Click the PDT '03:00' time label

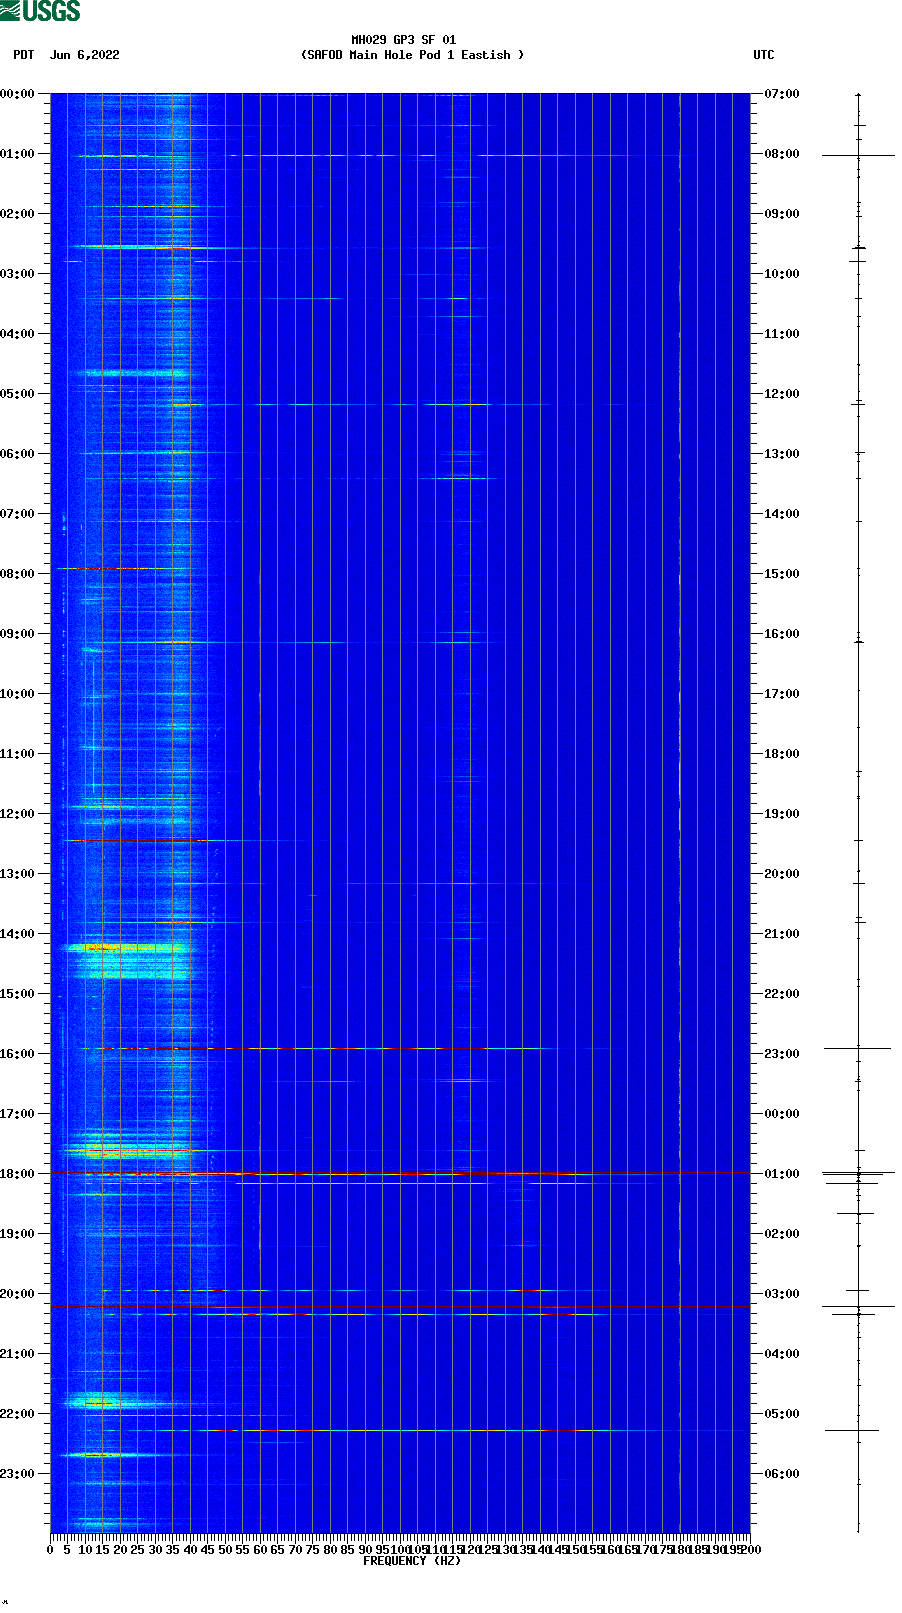pyautogui.click(x=17, y=274)
